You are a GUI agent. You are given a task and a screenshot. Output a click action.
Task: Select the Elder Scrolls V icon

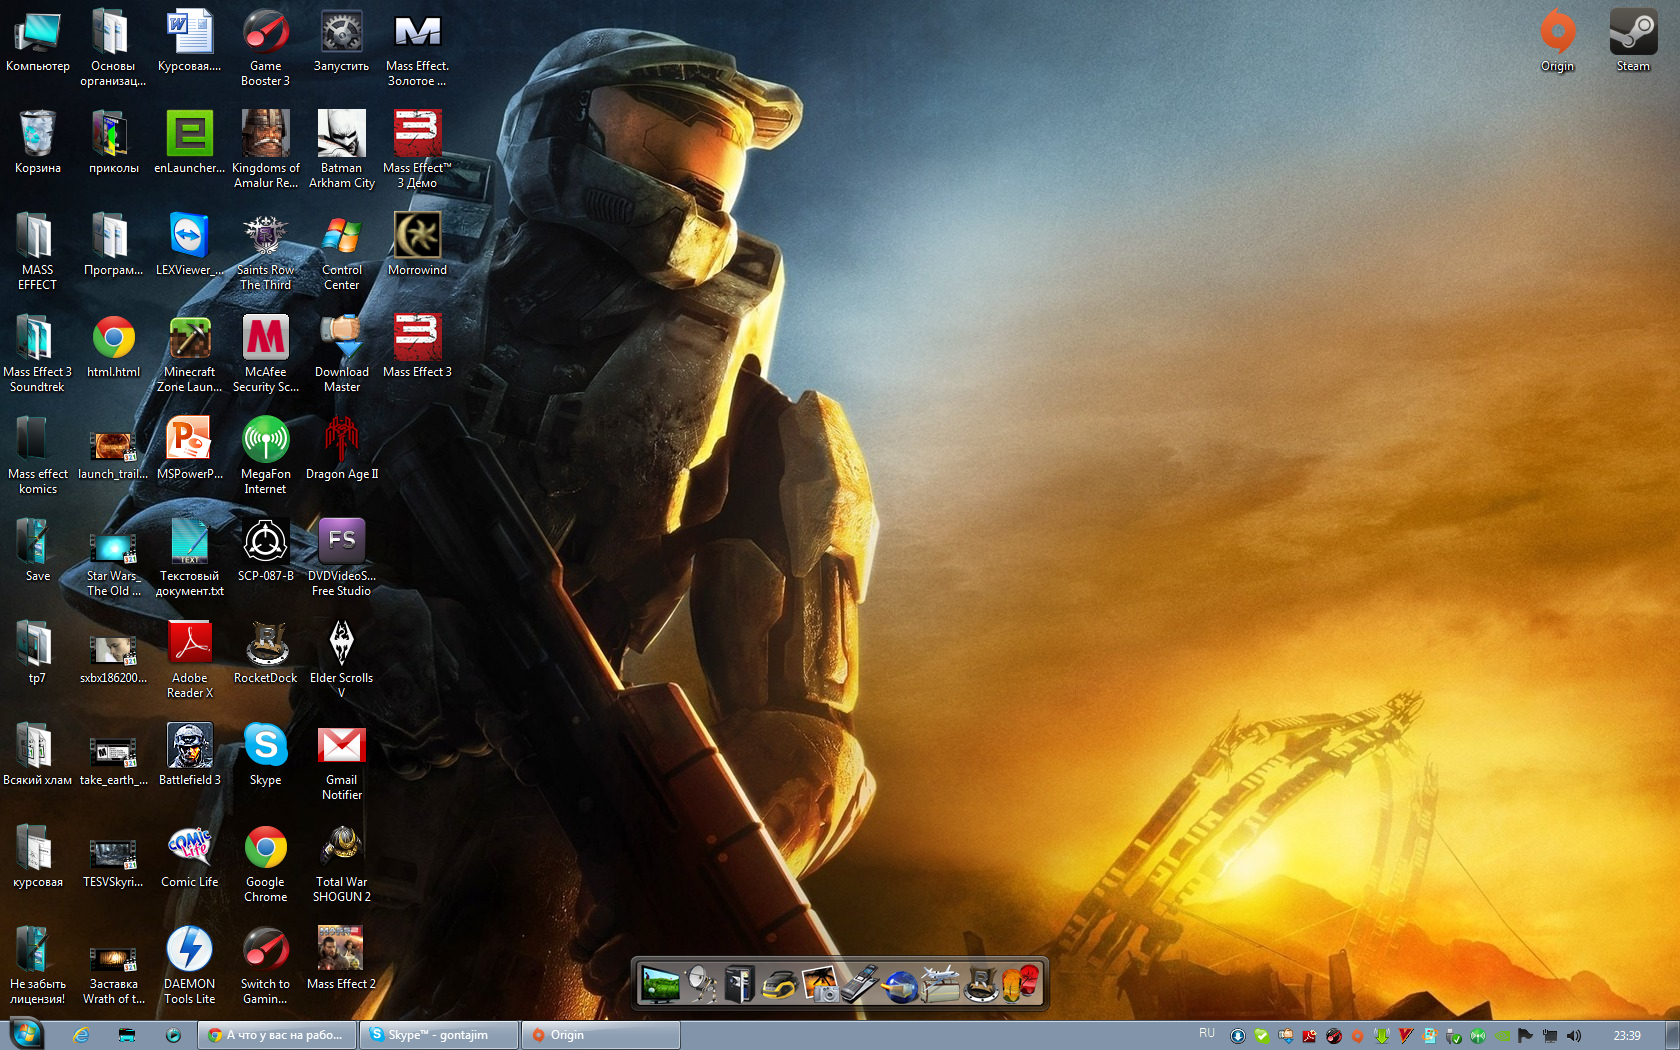342,658
